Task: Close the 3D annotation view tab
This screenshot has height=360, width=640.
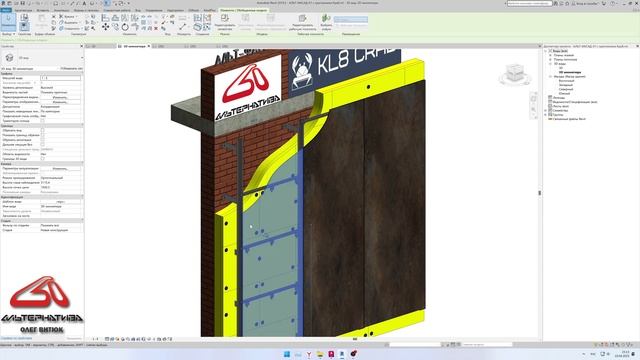Action: click(x=149, y=46)
